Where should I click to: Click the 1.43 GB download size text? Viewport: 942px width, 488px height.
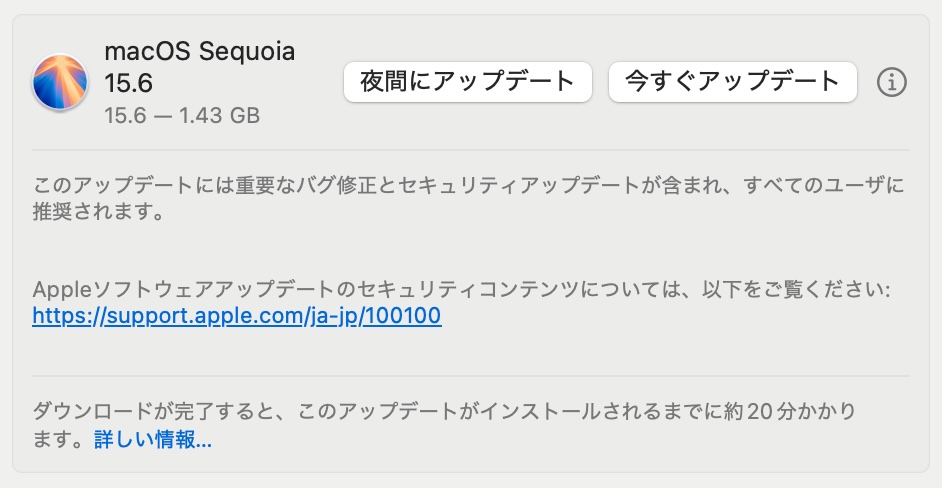[x=219, y=115]
